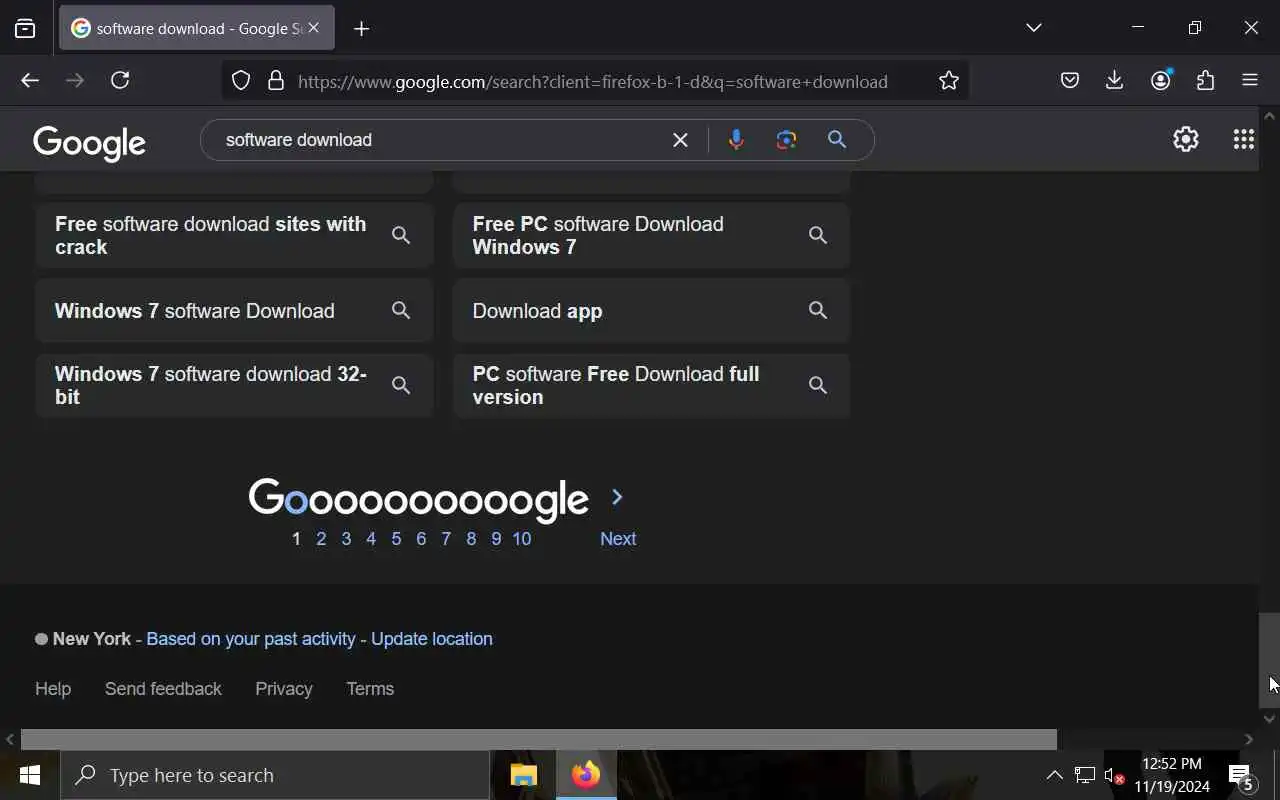This screenshot has width=1280, height=800.
Task: Search by image with Google Lens
Action: (786, 140)
